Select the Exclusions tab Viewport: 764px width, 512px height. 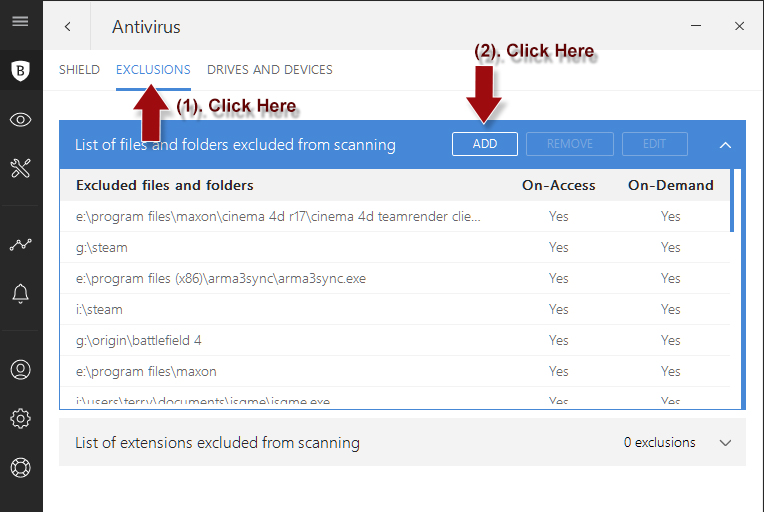(x=153, y=70)
